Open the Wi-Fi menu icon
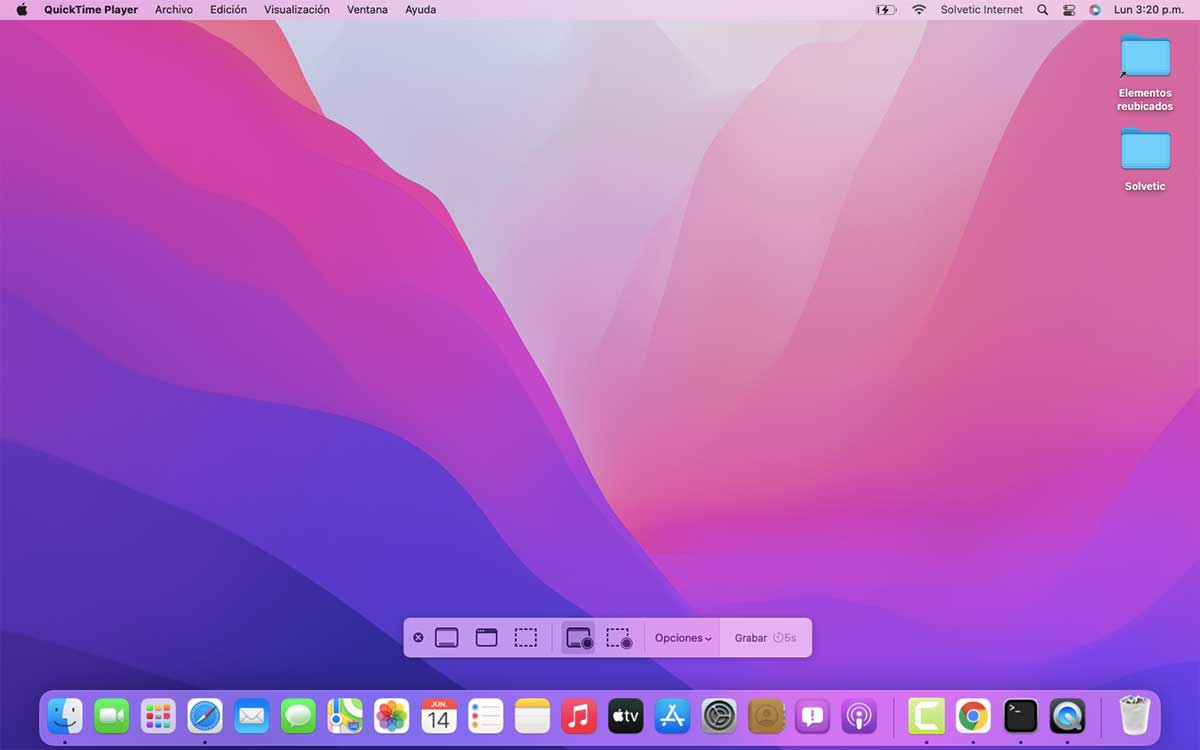Screen dimensions: 1200x750 pyautogui.click(x=919, y=10)
